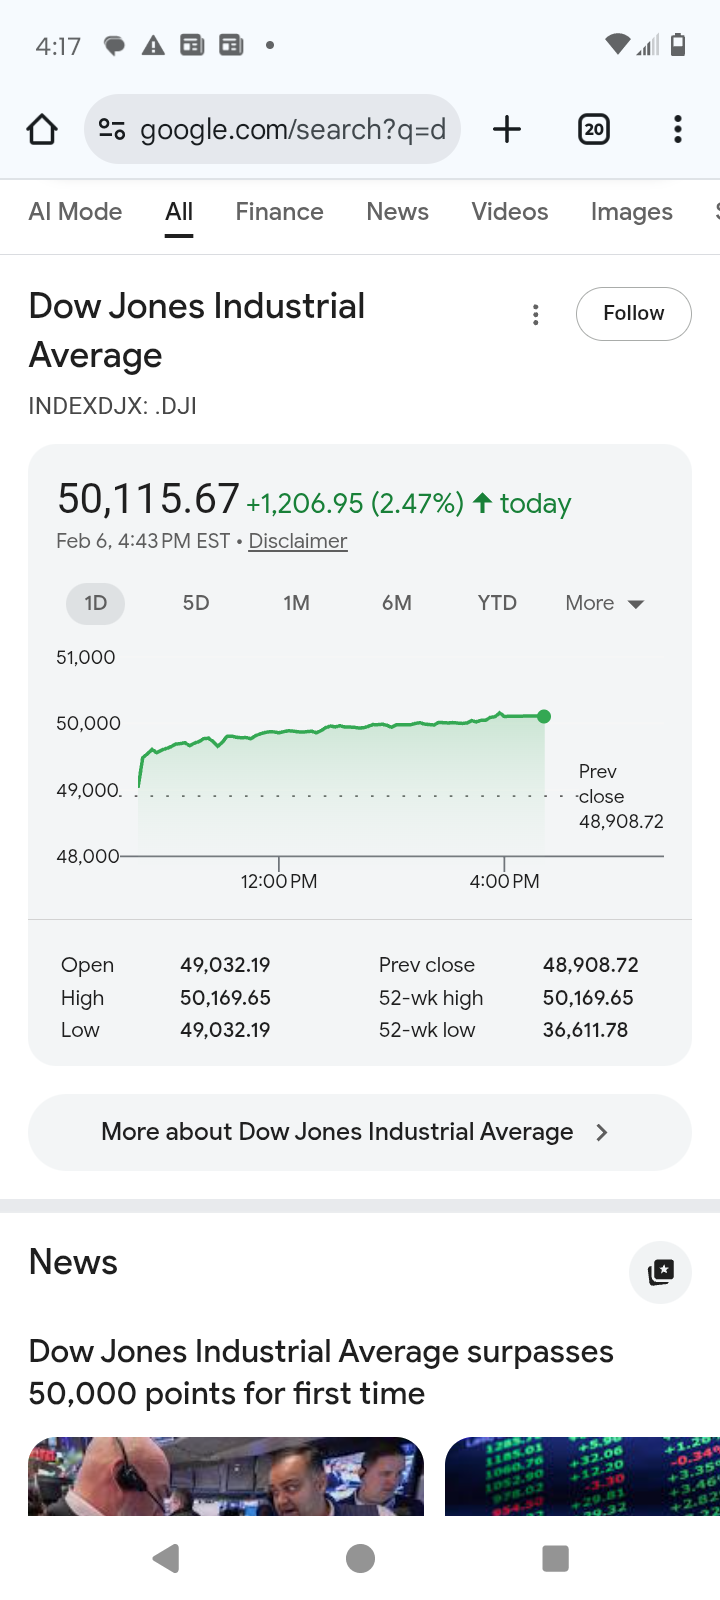Switch to the Finance search tab

tap(279, 212)
